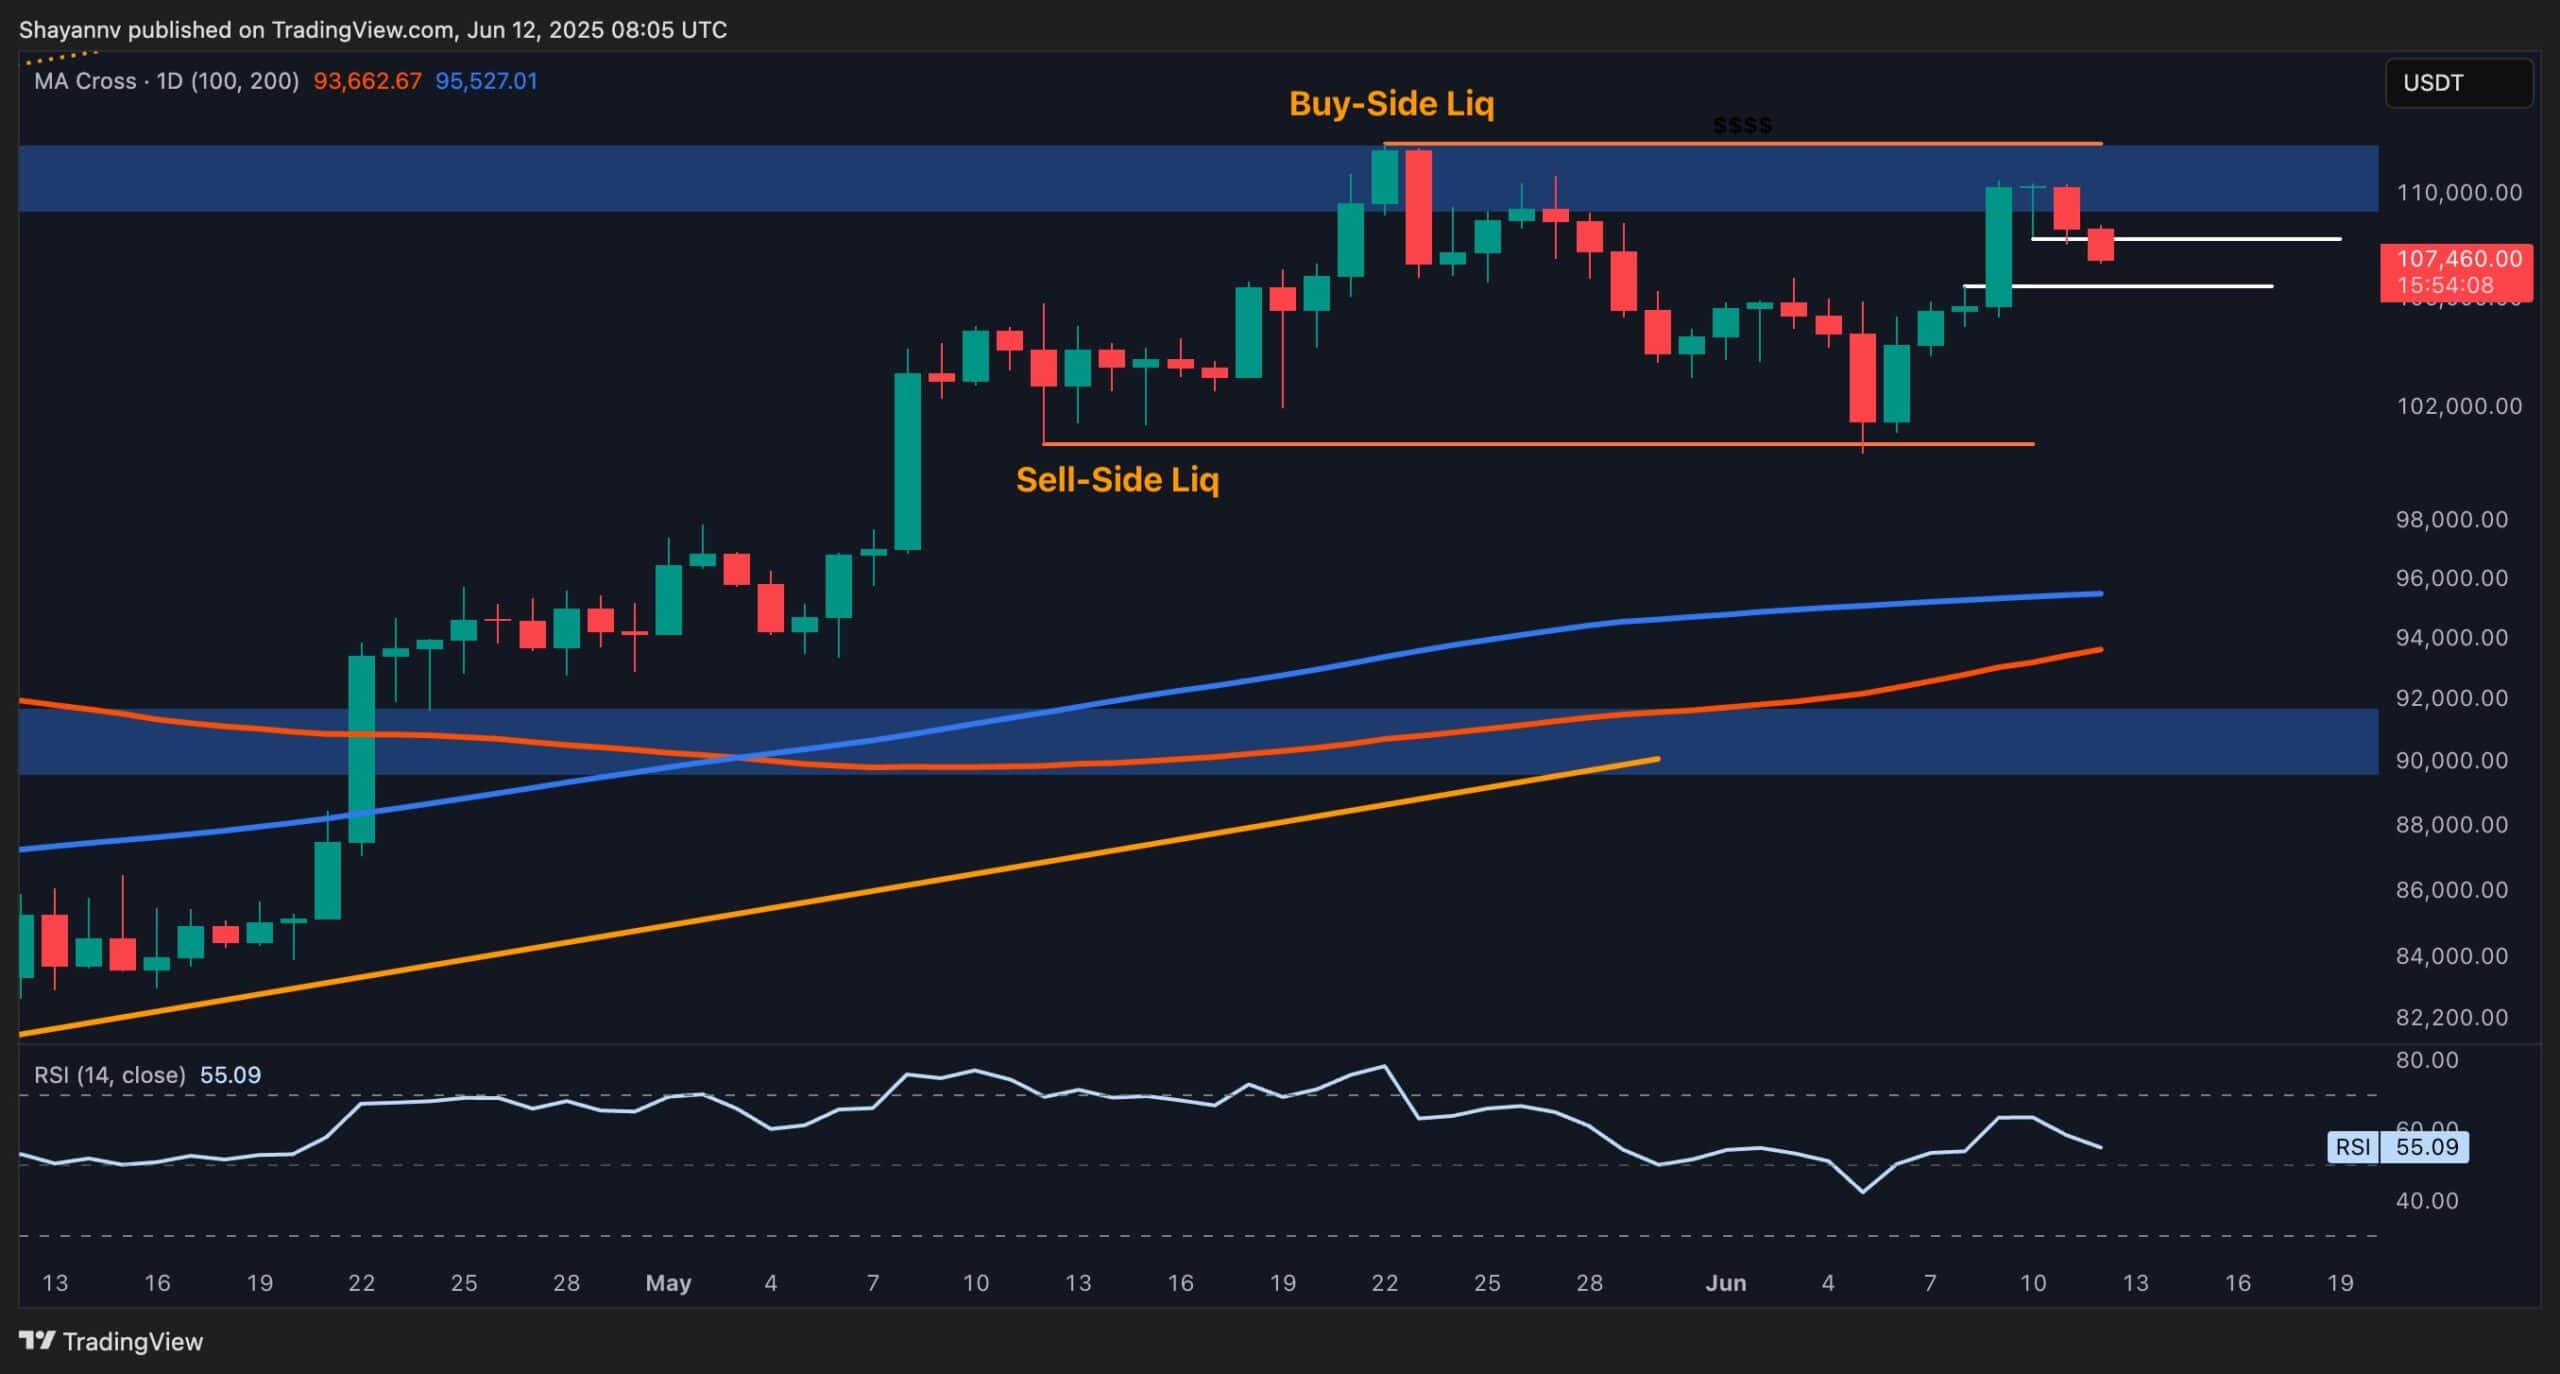Click the orange MA value 93,662.67
This screenshot has width=2560, height=1374.
(366, 81)
